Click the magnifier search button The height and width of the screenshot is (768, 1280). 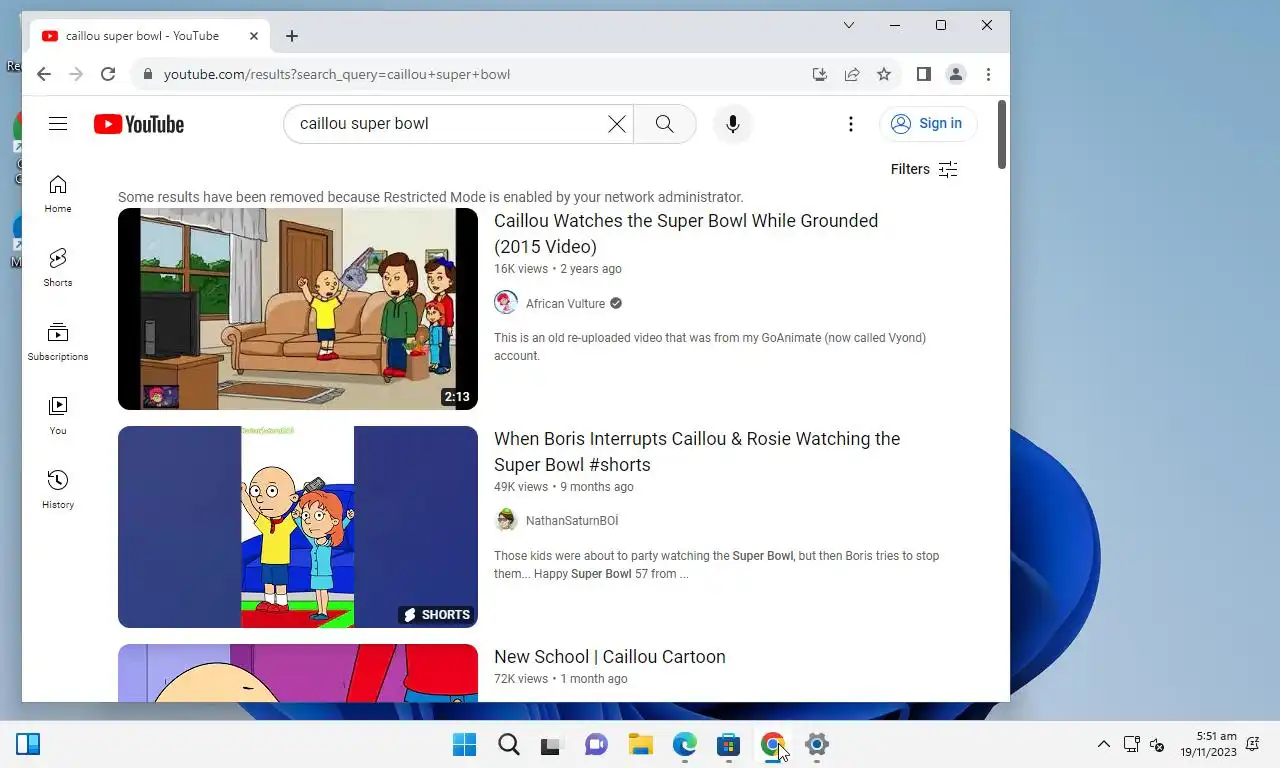pos(665,124)
